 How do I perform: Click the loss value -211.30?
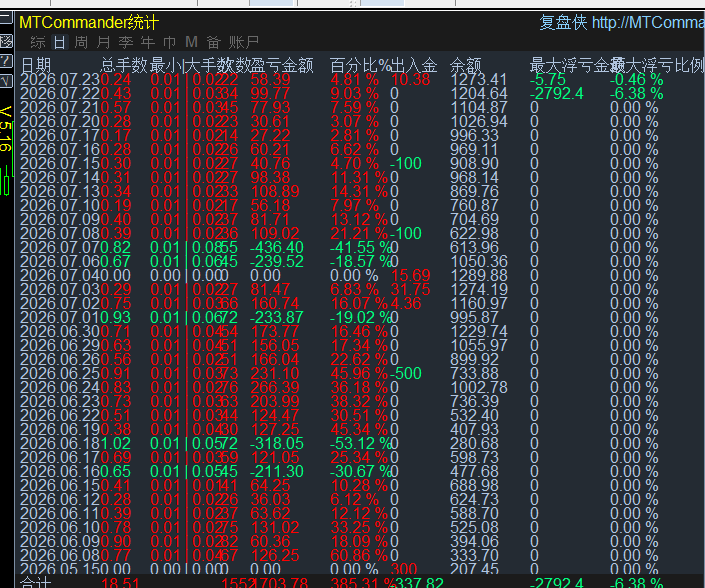[277, 471]
